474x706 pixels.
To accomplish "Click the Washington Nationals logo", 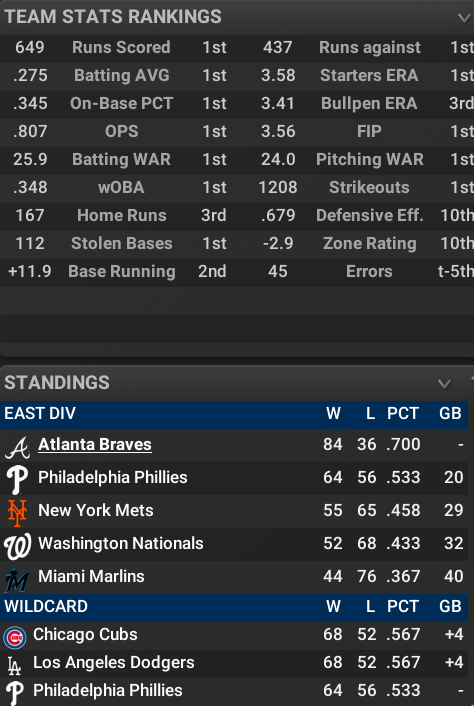I will [17, 546].
